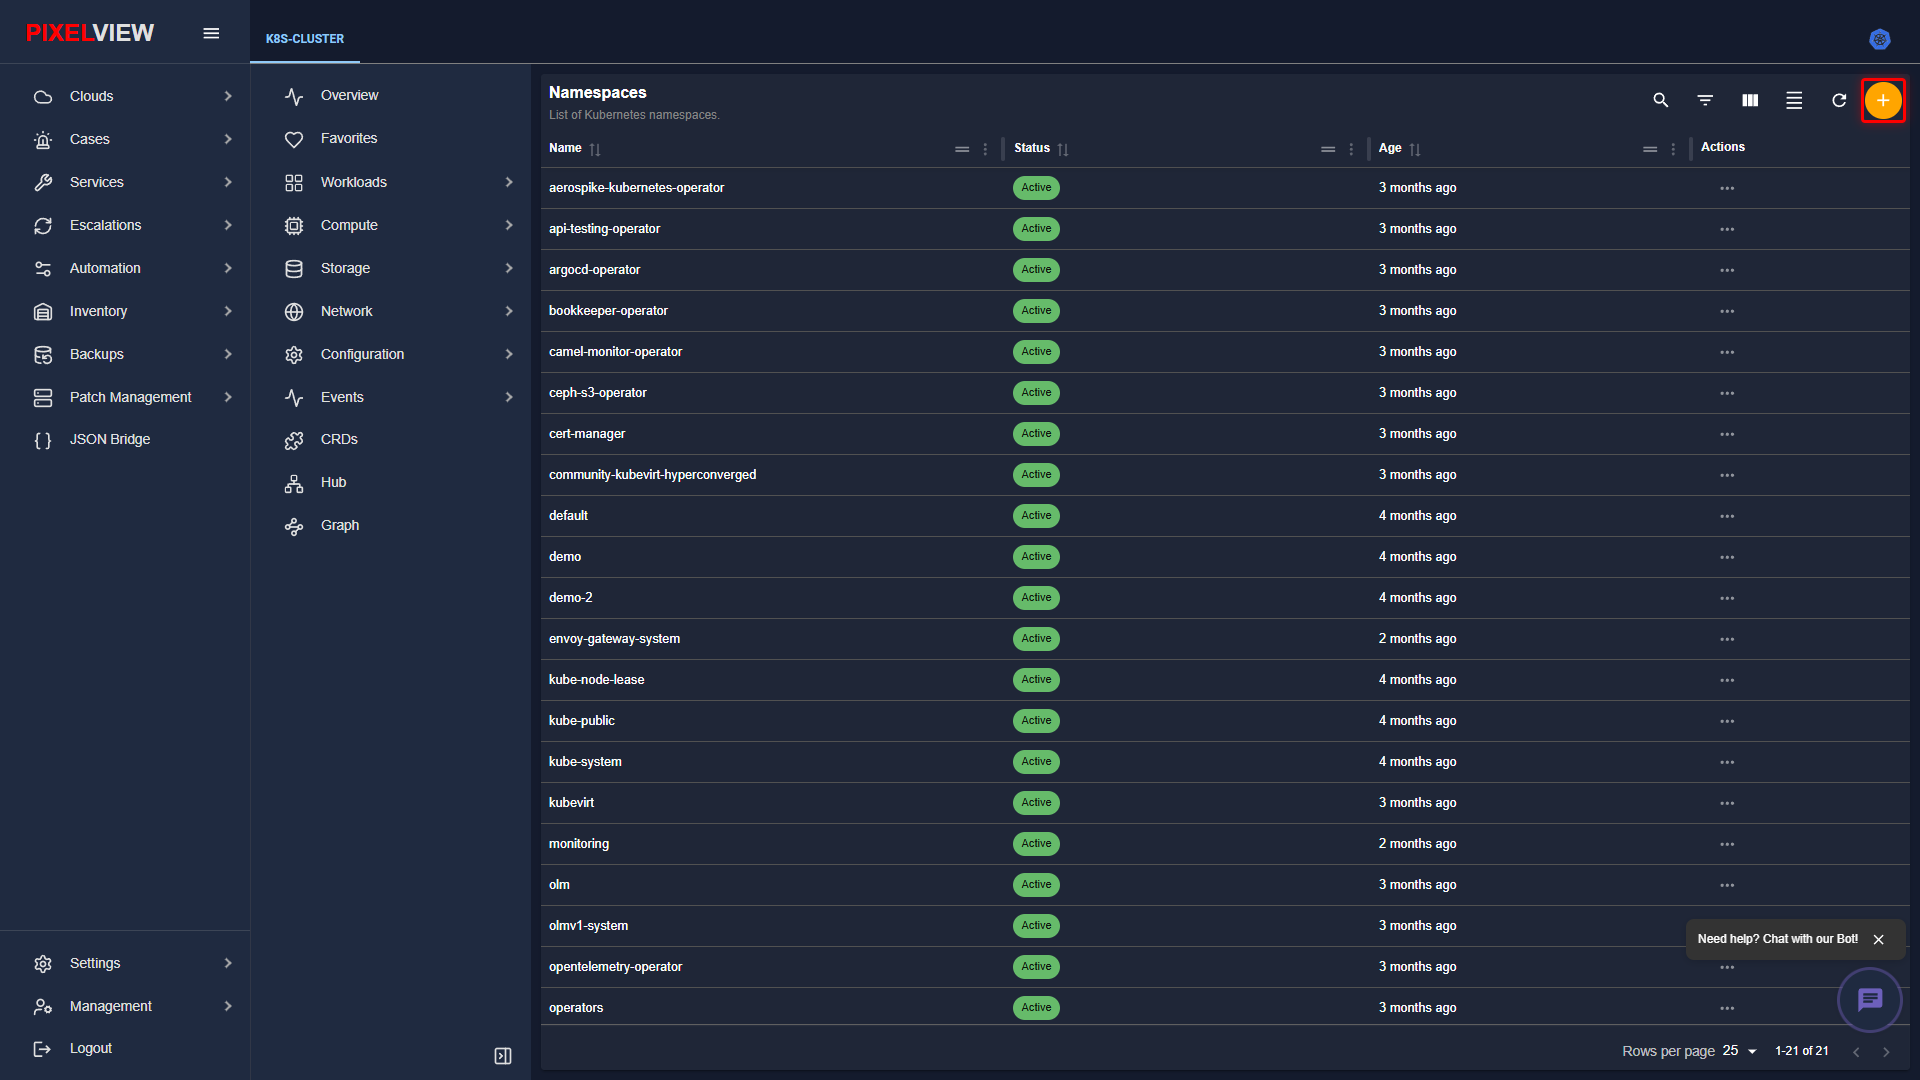
Task: Click Logout in the sidebar
Action: tap(91, 1048)
